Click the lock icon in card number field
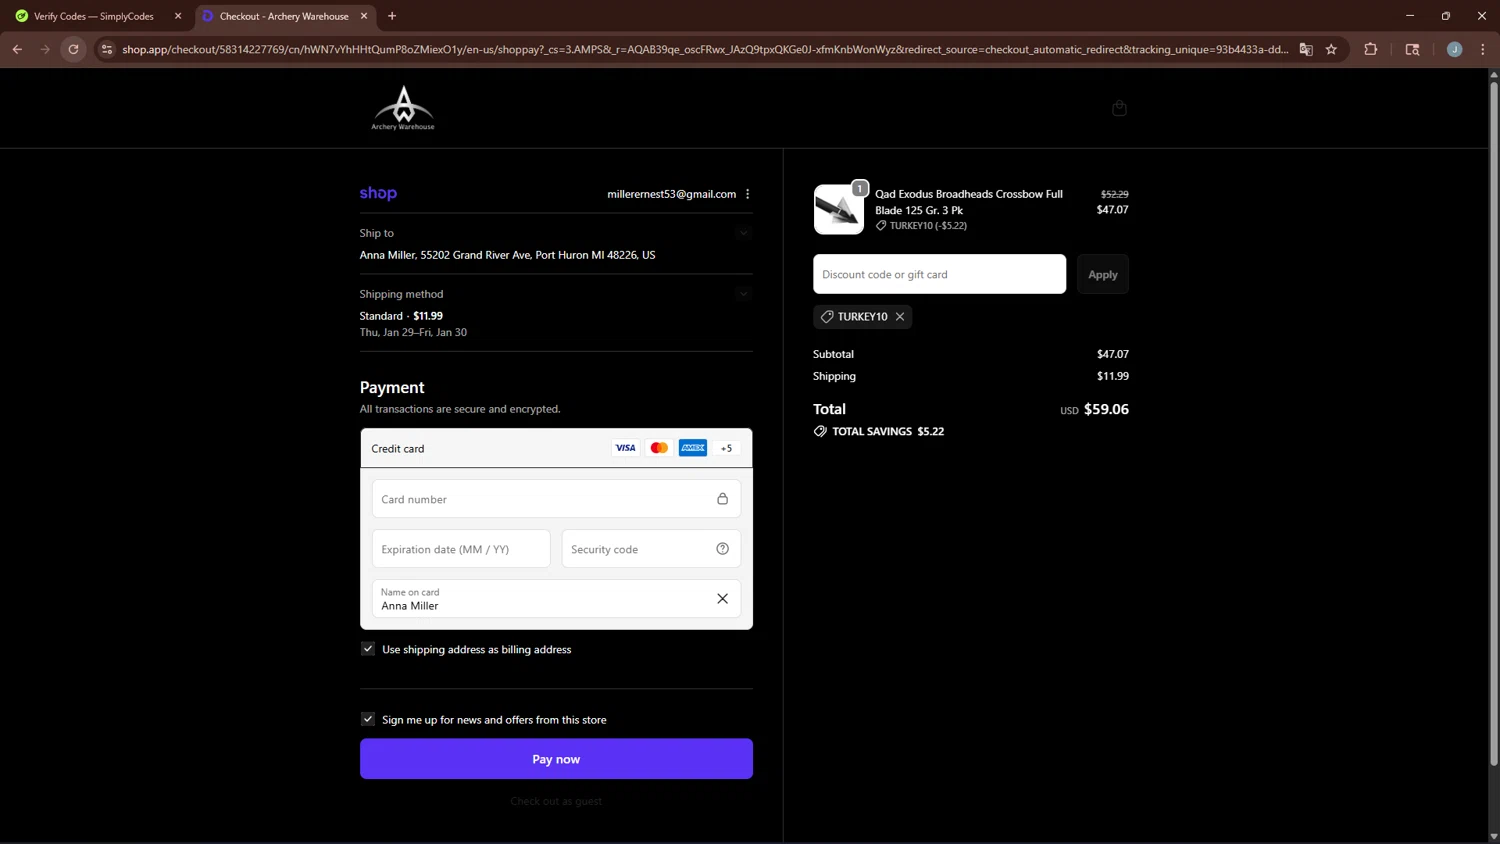The width and height of the screenshot is (1500, 844). point(722,499)
